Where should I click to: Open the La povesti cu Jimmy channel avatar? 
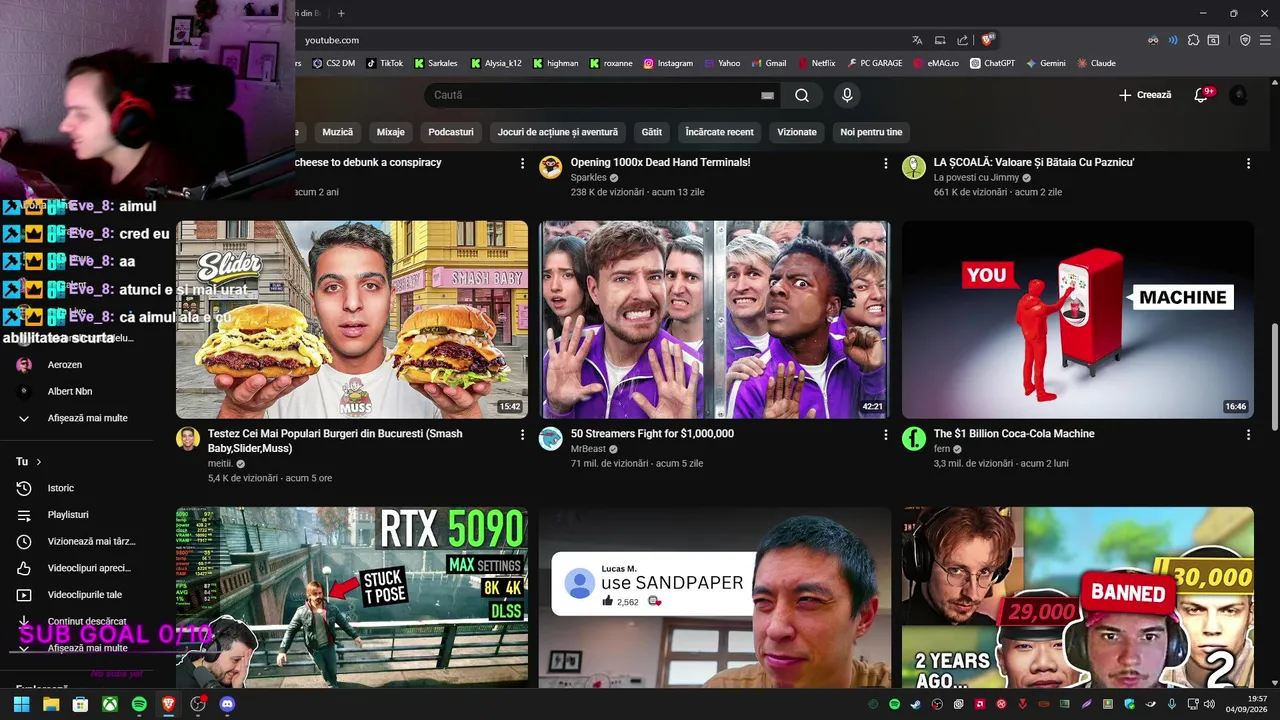pos(914,167)
